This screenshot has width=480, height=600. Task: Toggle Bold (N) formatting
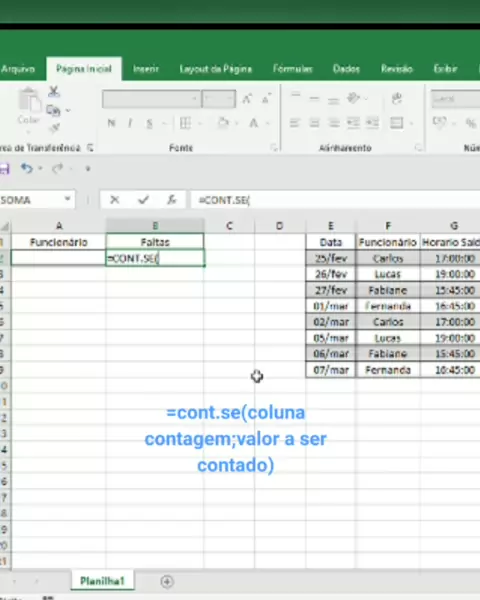pos(111,123)
